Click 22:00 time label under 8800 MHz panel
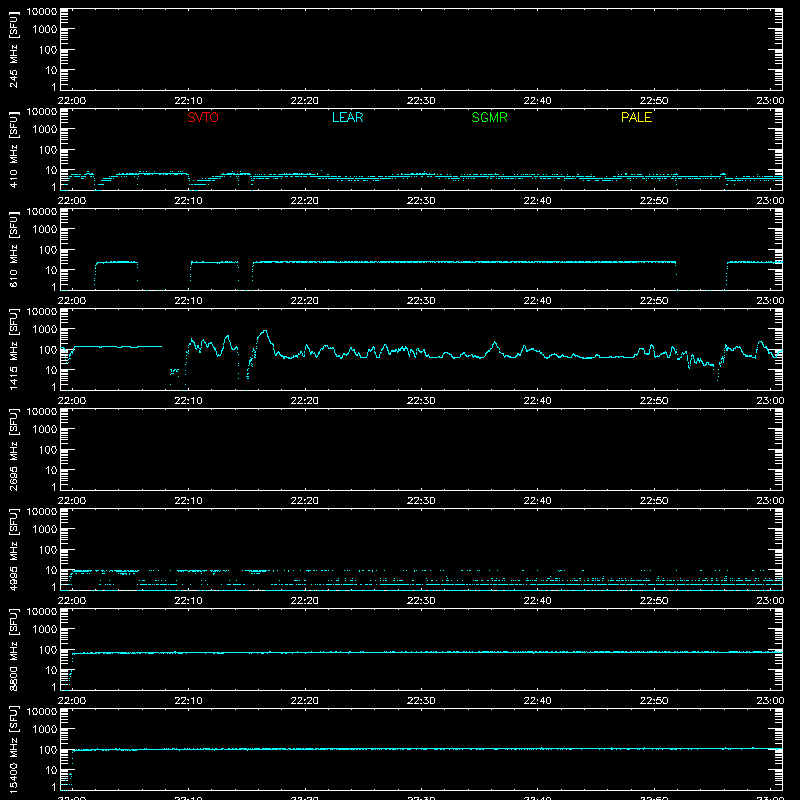The width and height of the screenshot is (800, 800). [x=72, y=701]
